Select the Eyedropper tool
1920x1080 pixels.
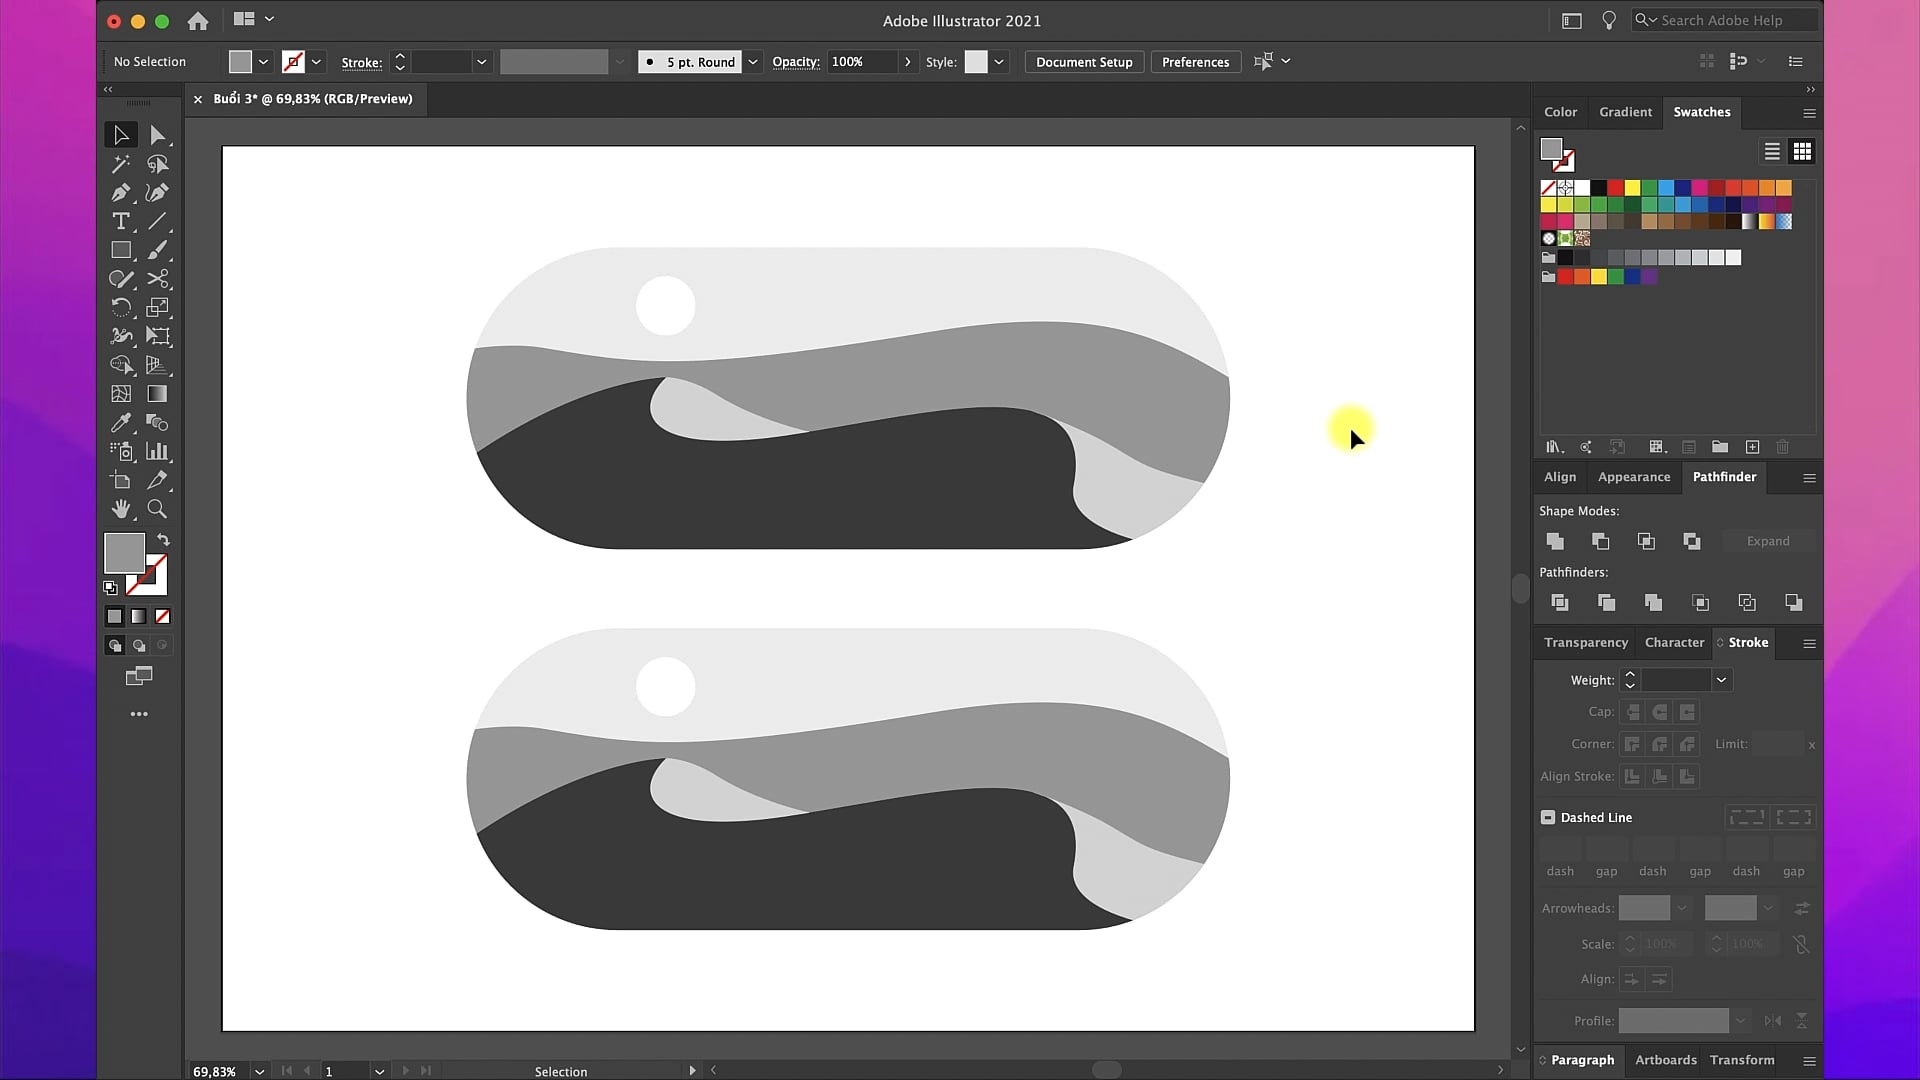[x=121, y=423]
